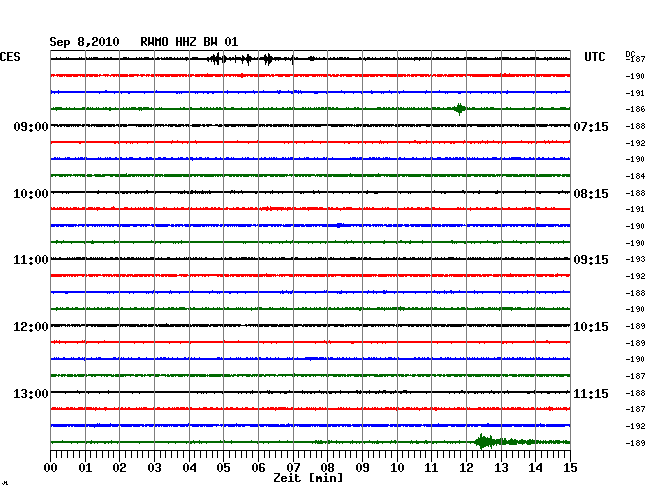Click the '06' minute axis label
This screenshot has width=650, height=494.
pyautogui.click(x=258, y=467)
